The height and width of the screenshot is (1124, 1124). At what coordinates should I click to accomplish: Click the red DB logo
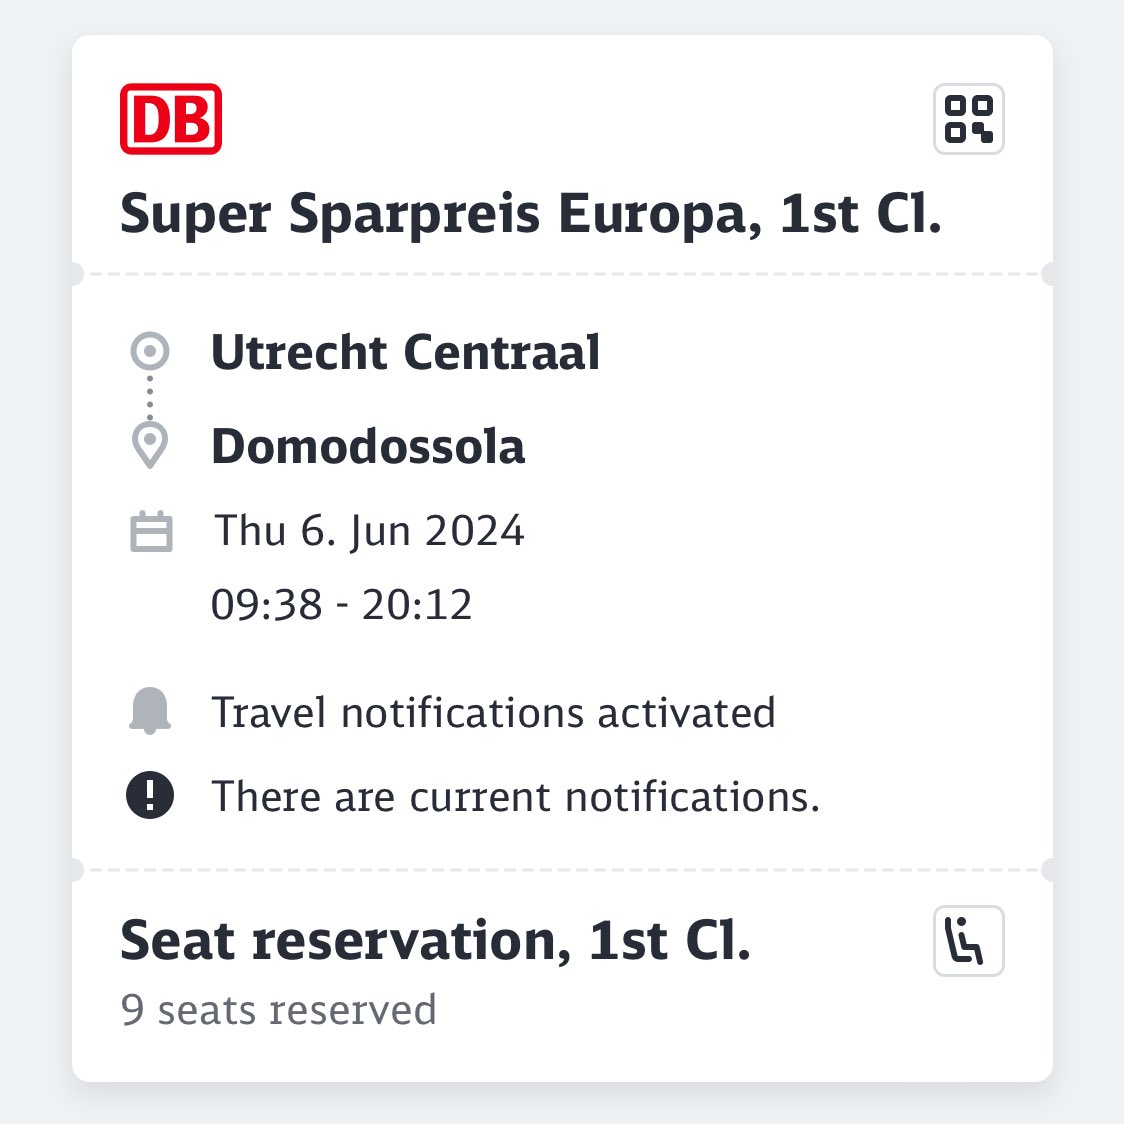tap(171, 119)
